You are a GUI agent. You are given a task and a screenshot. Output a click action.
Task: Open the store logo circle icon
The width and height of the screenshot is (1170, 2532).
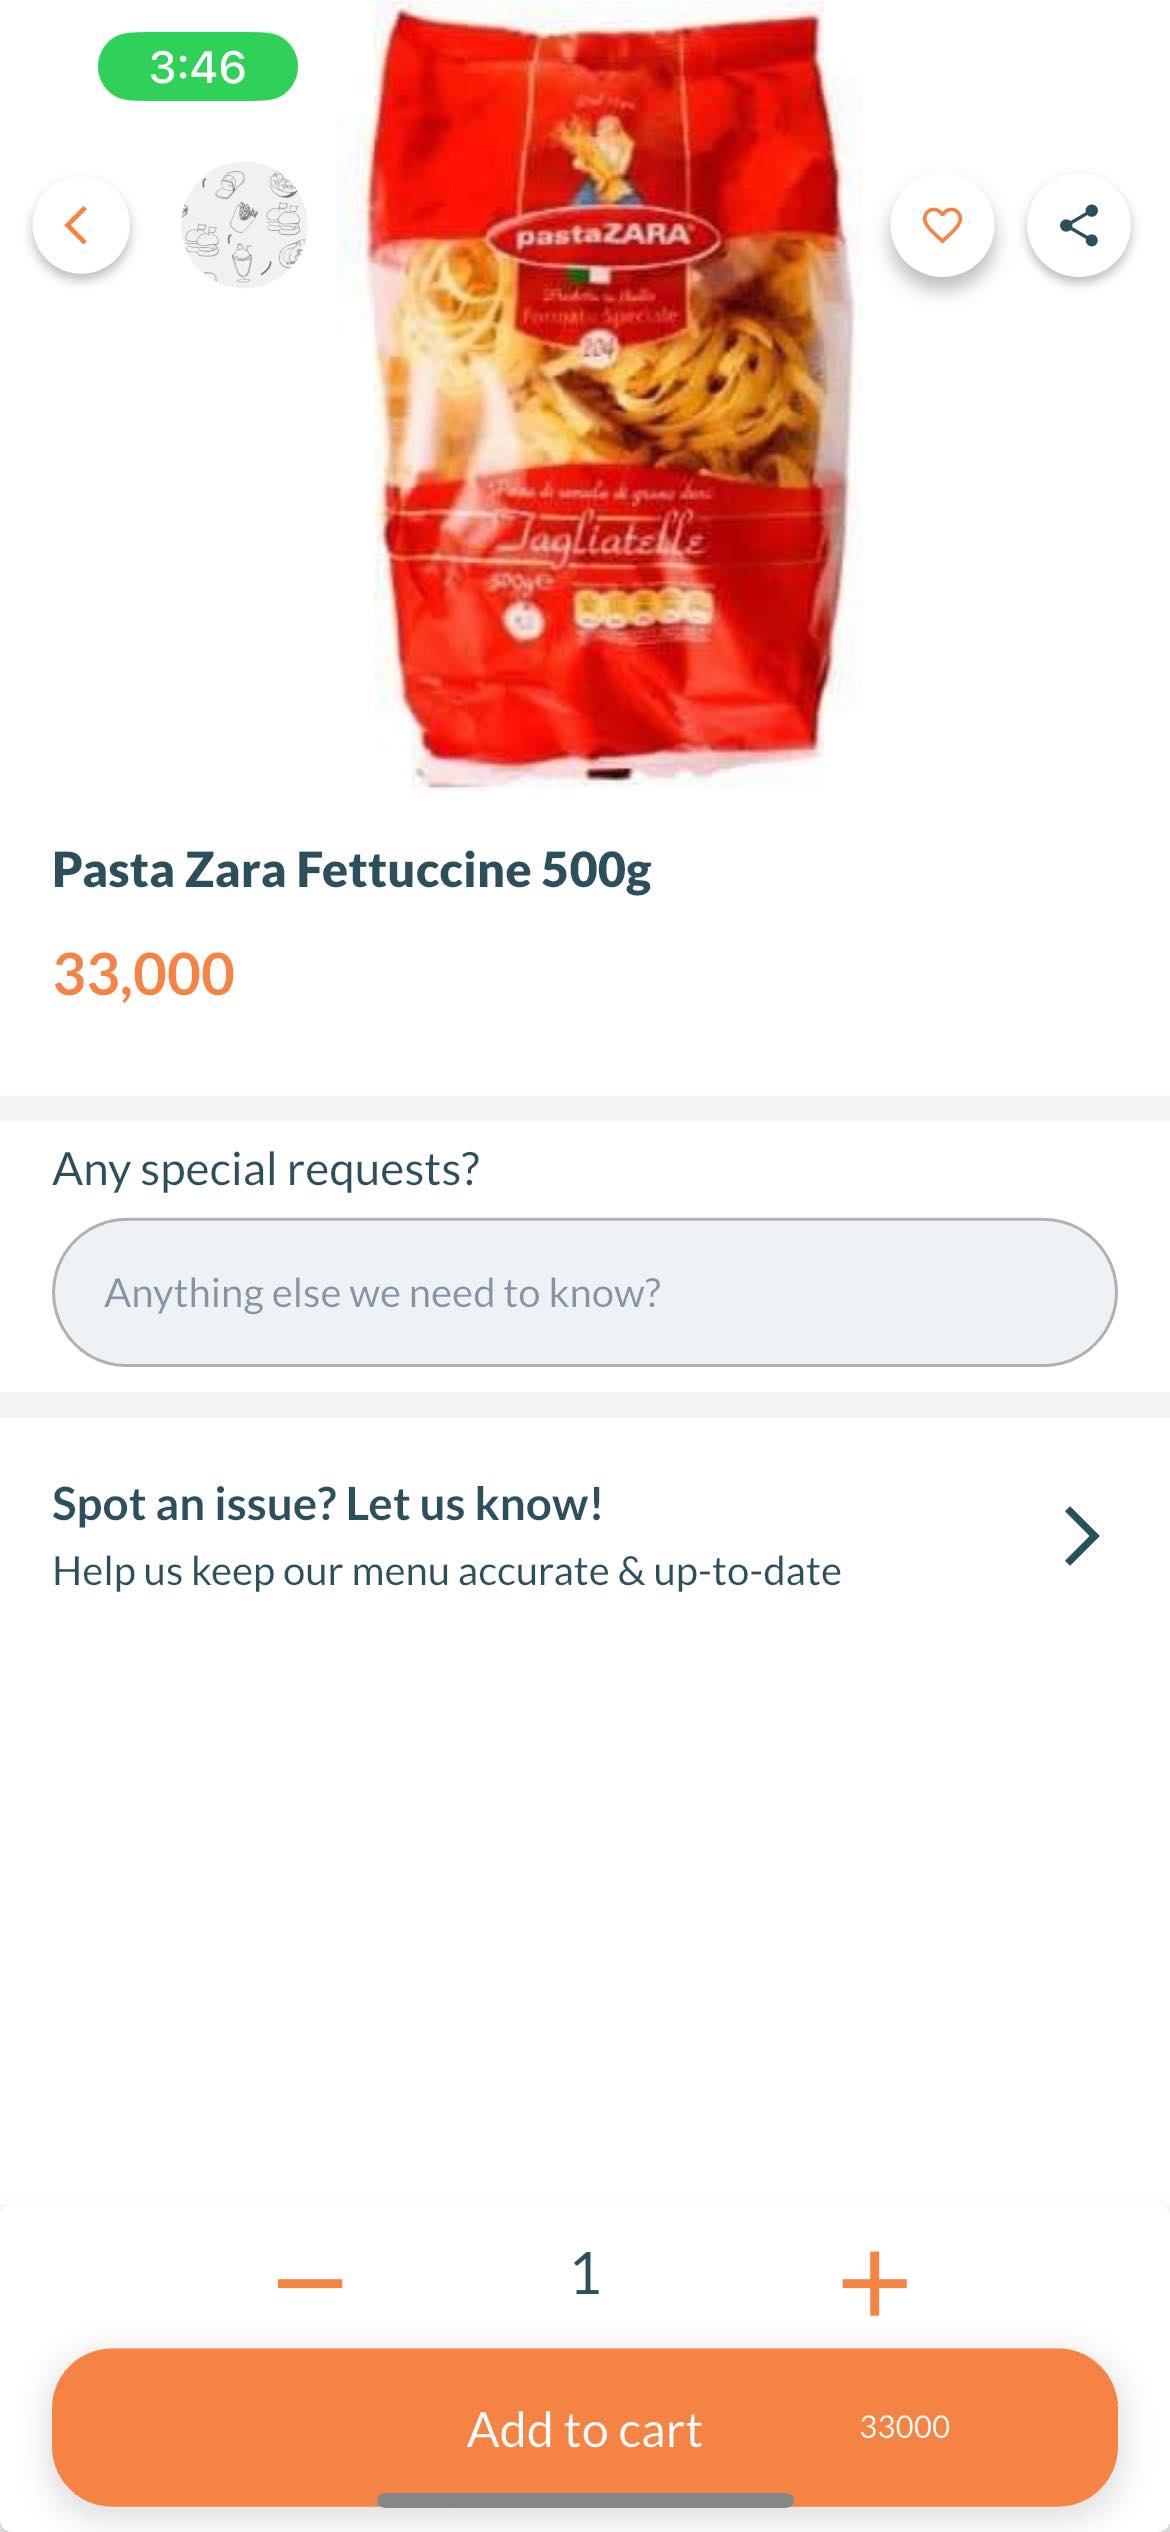(244, 225)
